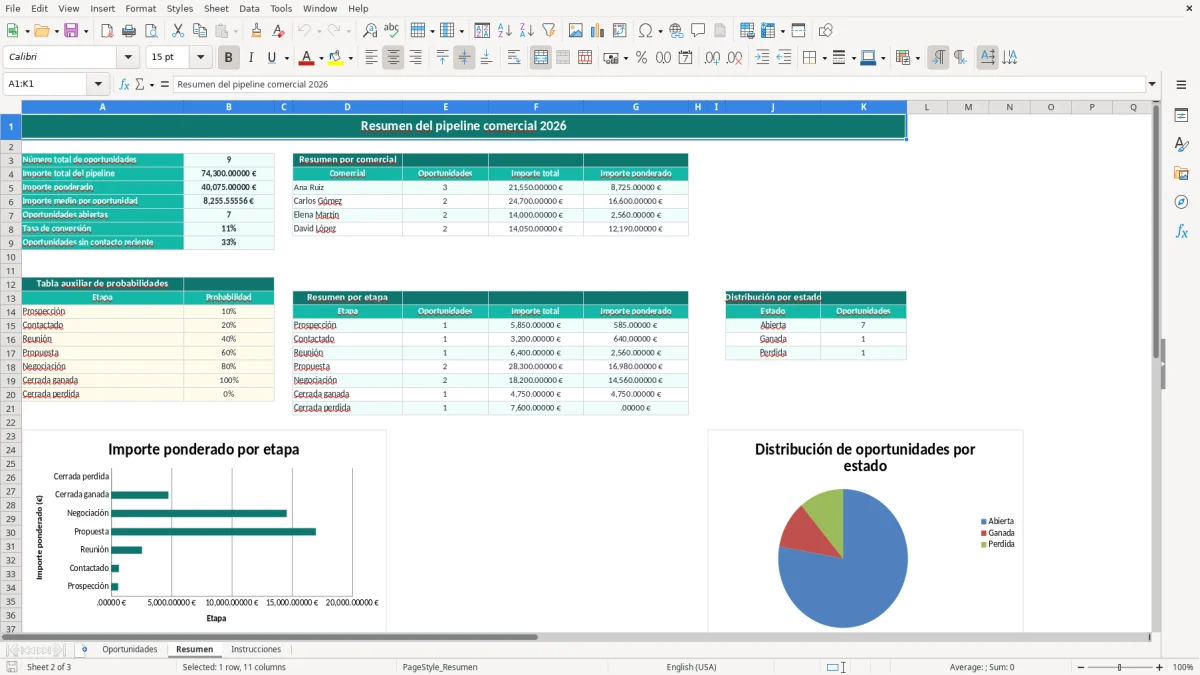Increase the cell indent
Image resolution: width=1200 pixels, height=675 pixels.
click(762, 58)
